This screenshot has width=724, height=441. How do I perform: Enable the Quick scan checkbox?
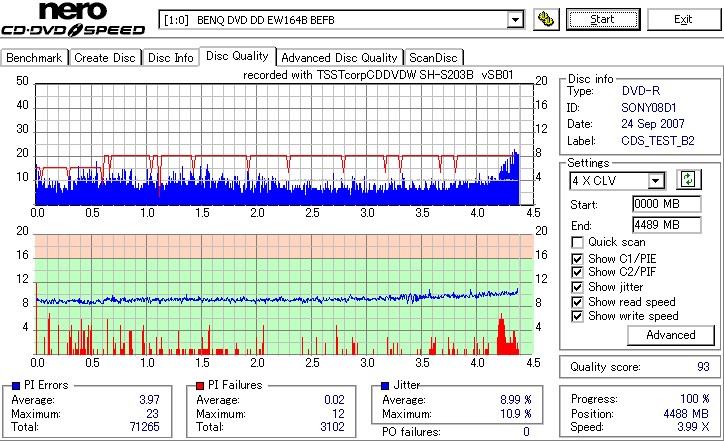point(577,242)
